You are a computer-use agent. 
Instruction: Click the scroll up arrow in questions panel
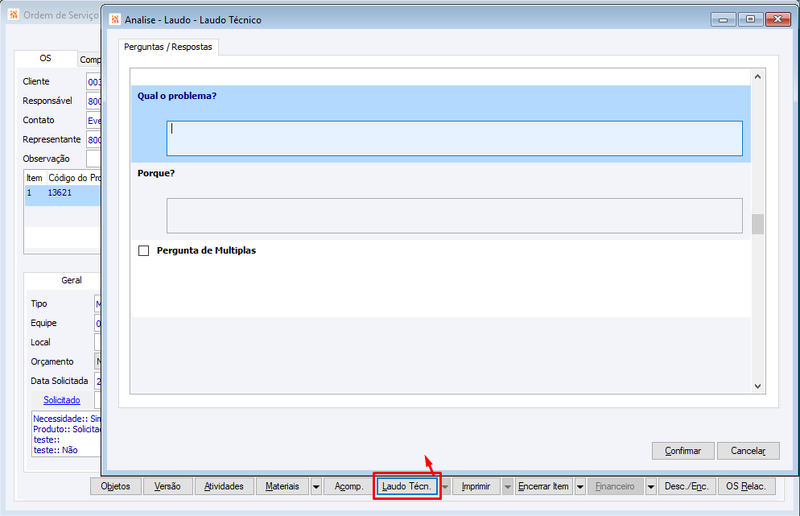point(758,77)
